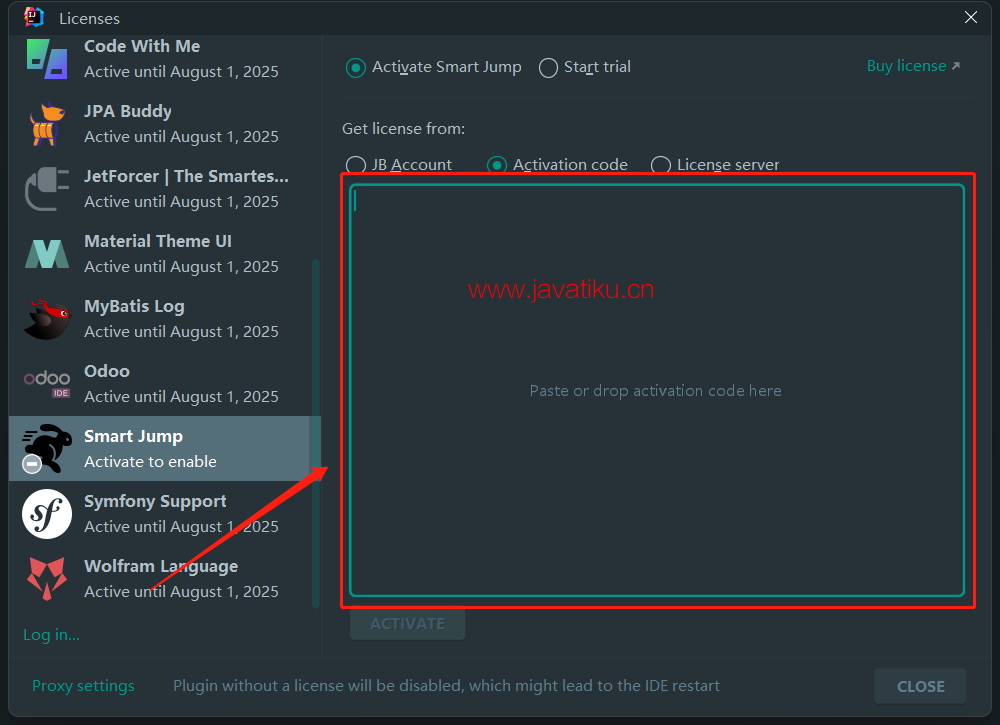1000x725 pixels.
Task: Select the Smart Jump rabbit icon
Action: [47, 449]
